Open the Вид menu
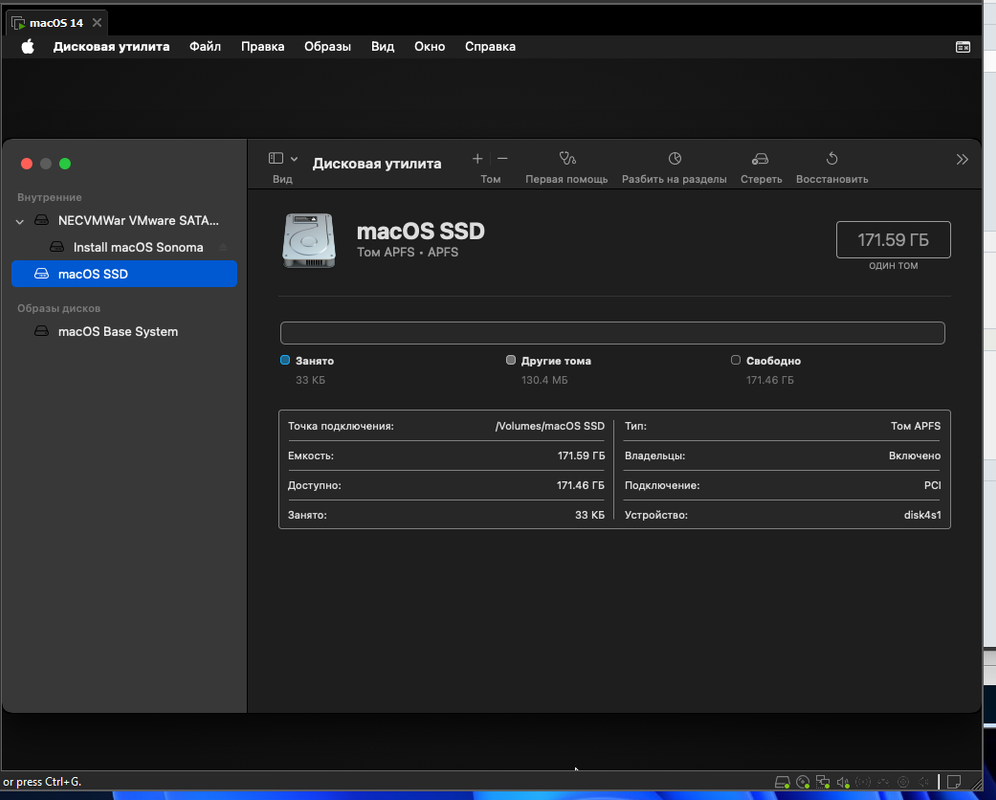The height and width of the screenshot is (800, 996). tap(382, 46)
